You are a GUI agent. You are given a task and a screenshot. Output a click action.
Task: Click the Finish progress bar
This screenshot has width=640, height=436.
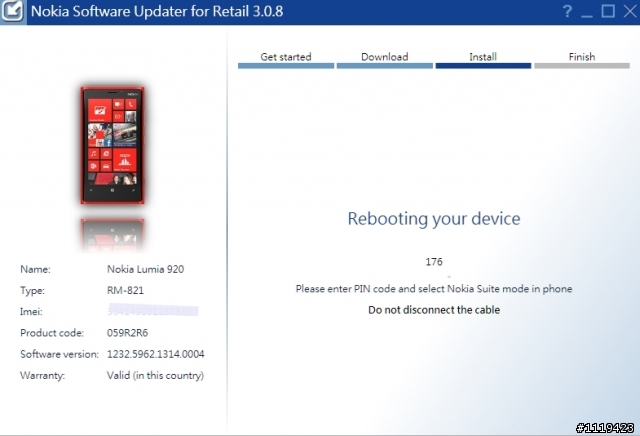[x=582, y=66]
